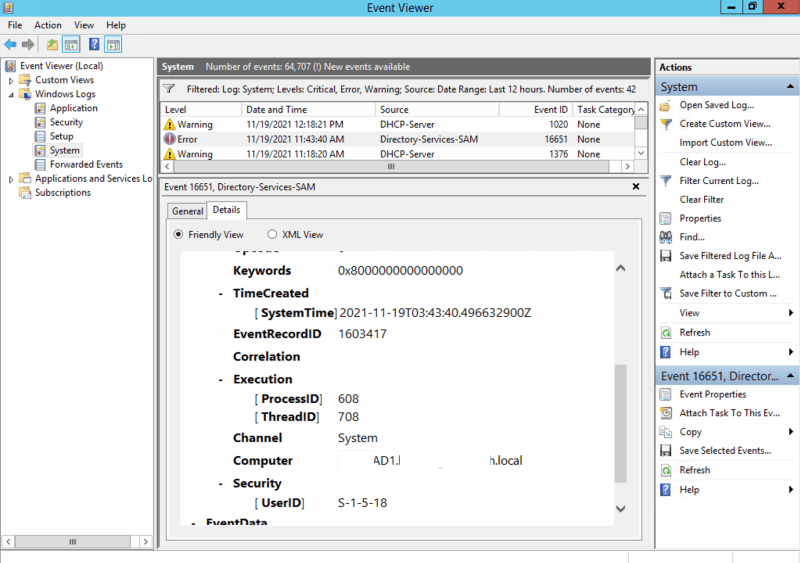Click the event details vertical scrollbar thumb
This screenshot has width=800, height=563.
click(x=620, y=423)
